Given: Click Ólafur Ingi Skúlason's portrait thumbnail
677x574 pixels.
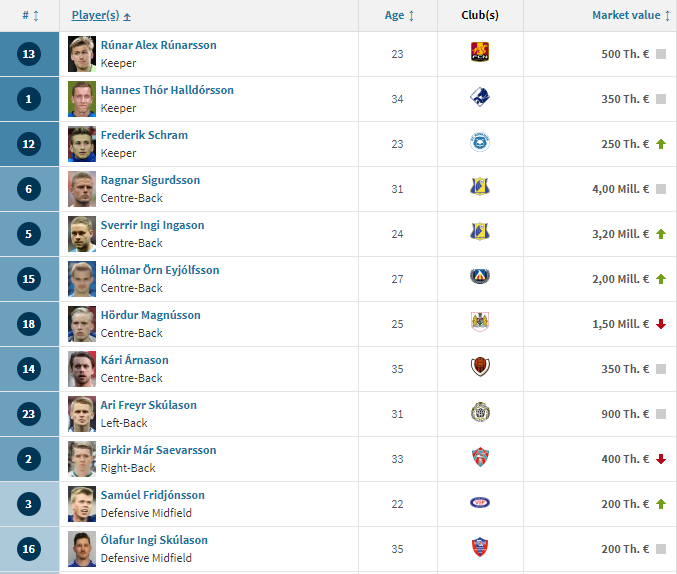Looking at the screenshot, I should [82, 549].
